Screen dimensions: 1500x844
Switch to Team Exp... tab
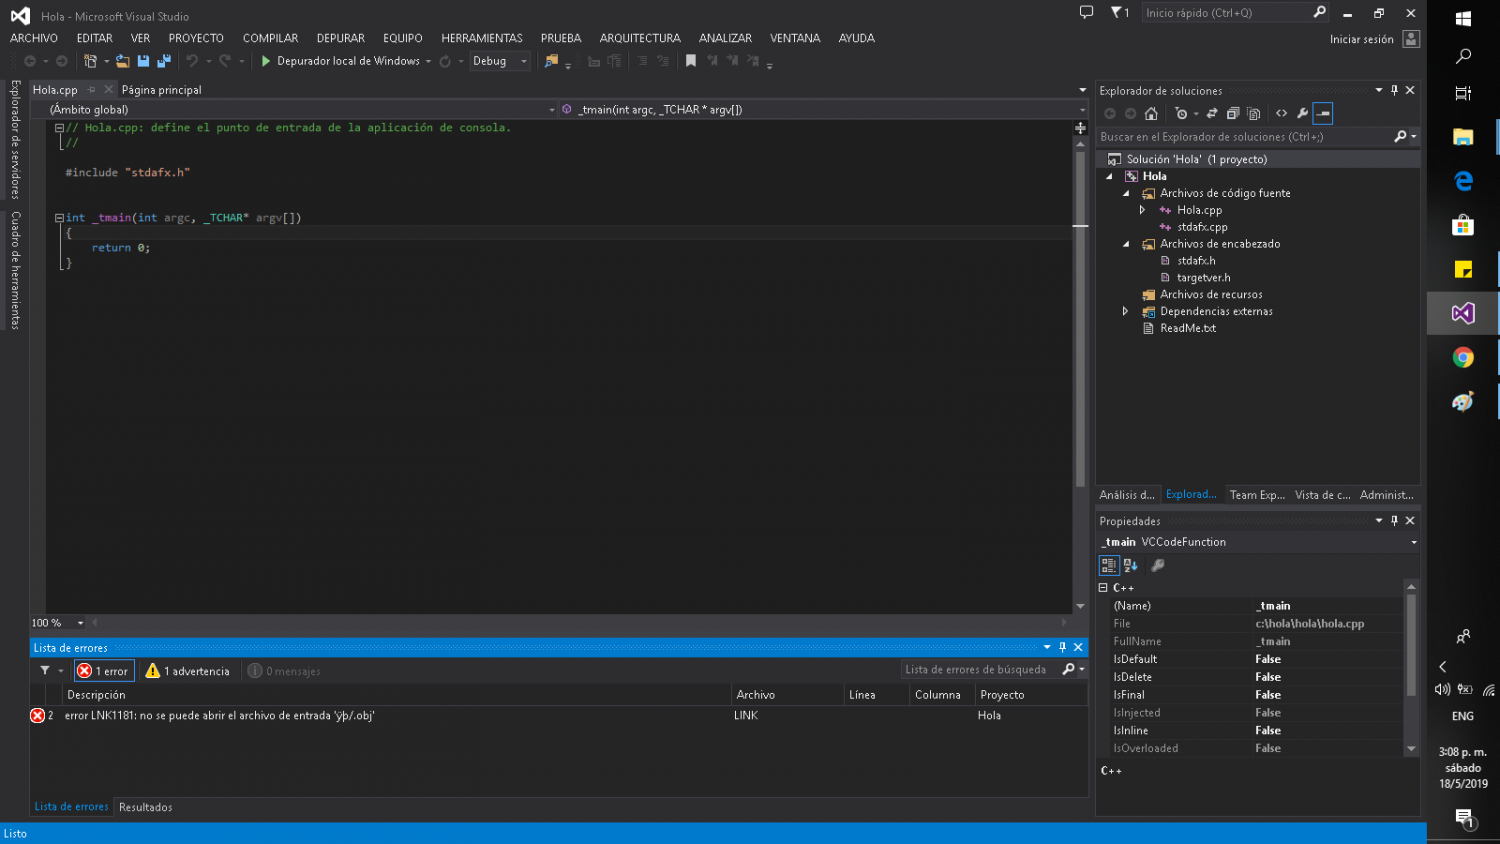point(1257,495)
